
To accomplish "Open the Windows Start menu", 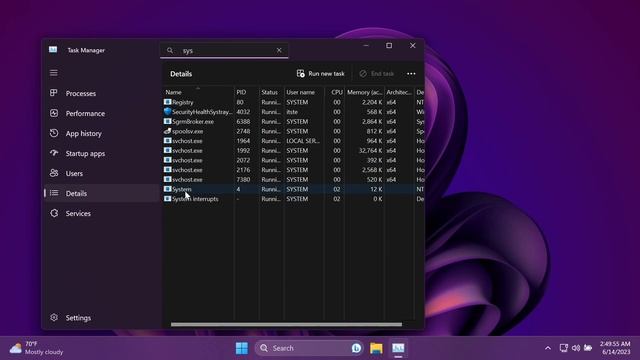I will [242, 348].
